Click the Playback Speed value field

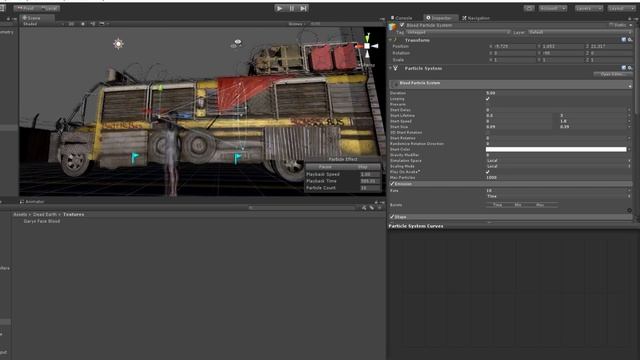click(370, 174)
